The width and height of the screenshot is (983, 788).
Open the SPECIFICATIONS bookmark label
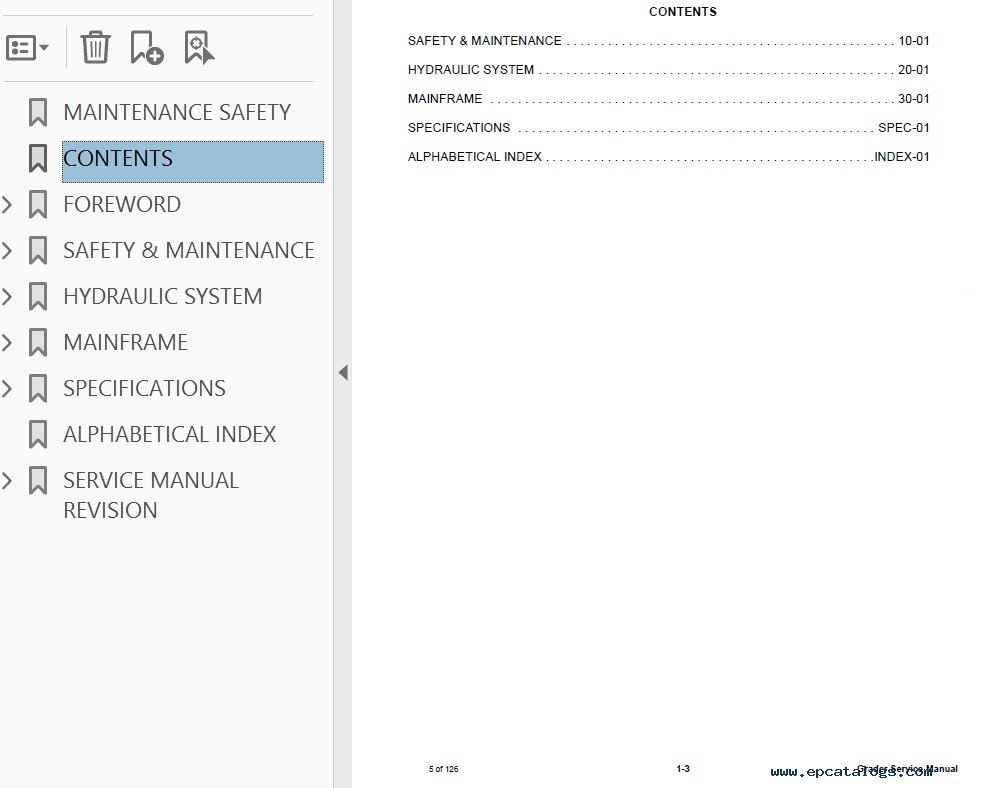[144, 388]
